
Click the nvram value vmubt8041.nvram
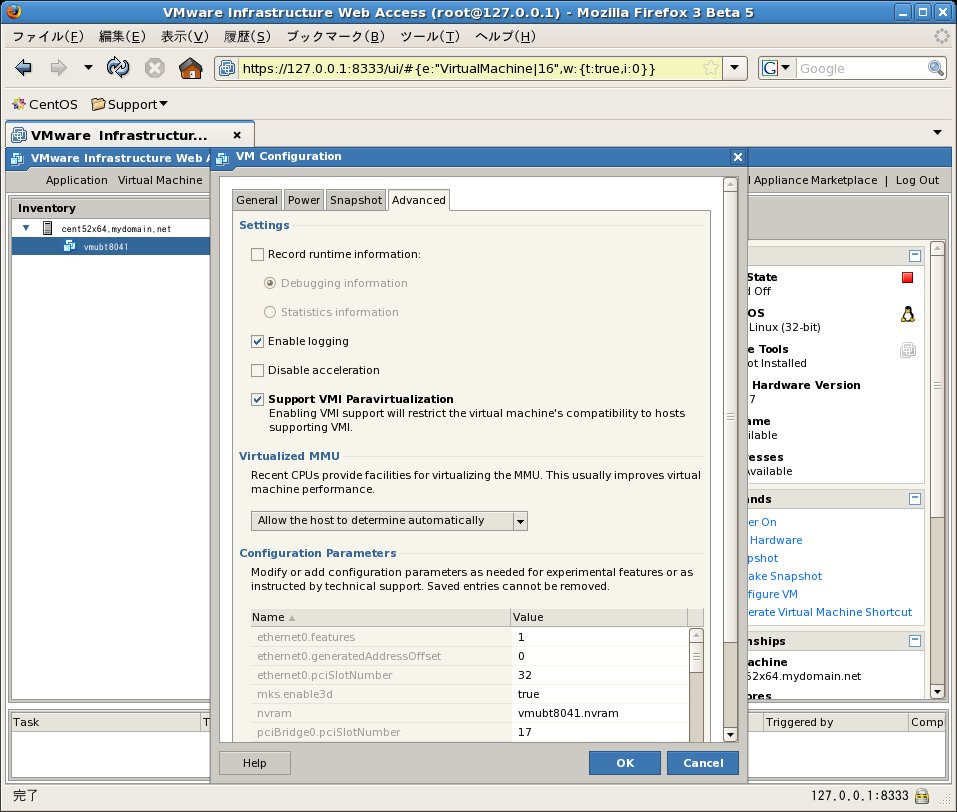point(568,713)
